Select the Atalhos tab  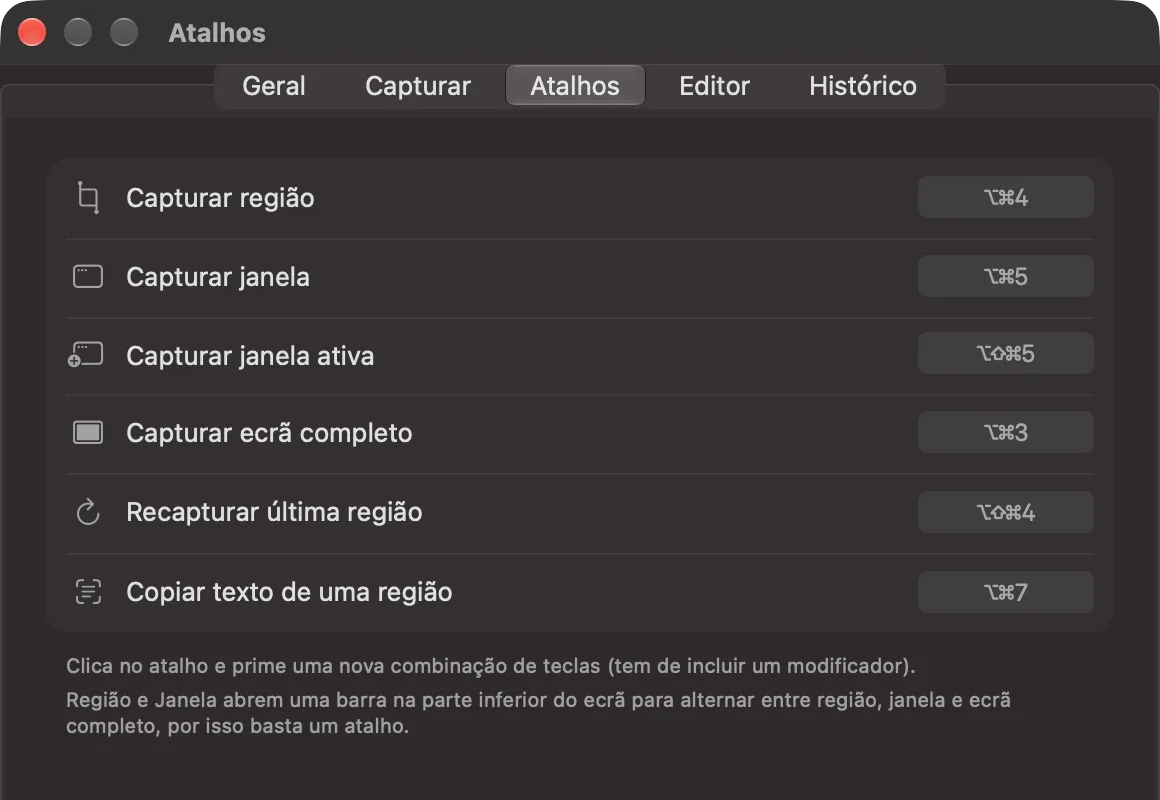575,86
